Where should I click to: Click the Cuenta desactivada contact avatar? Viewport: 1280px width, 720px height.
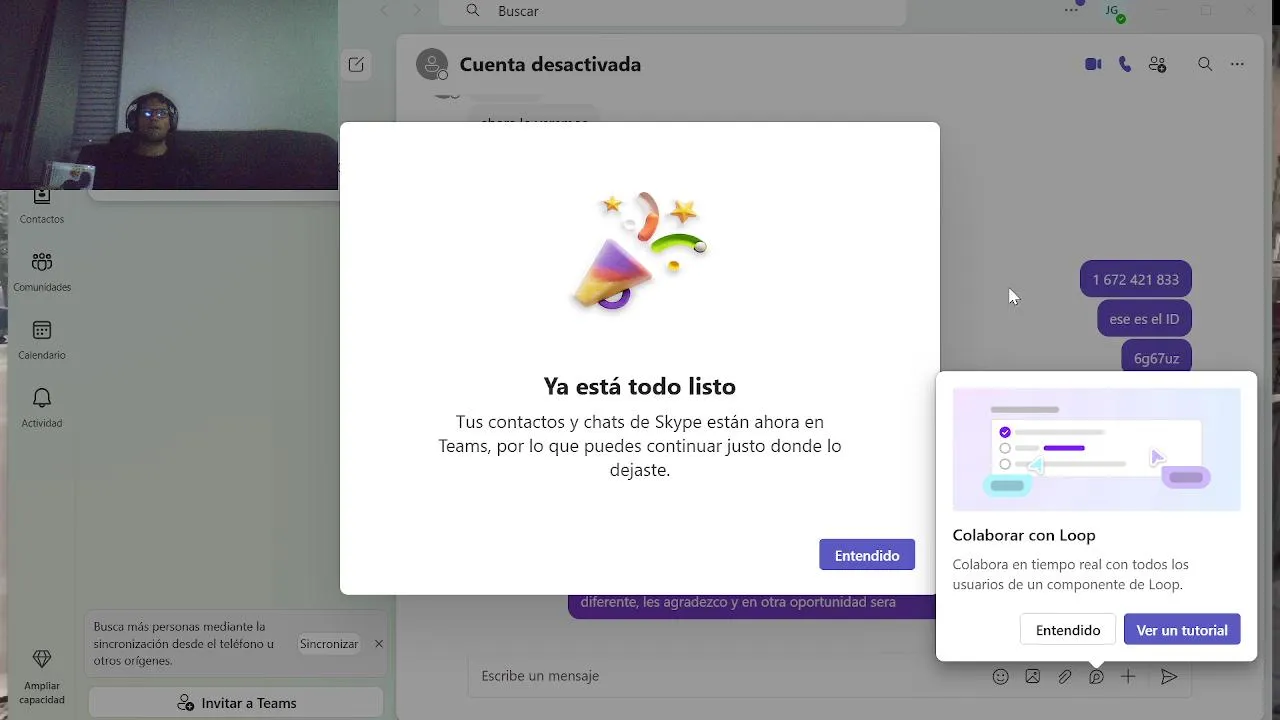(x=432, y=64)
